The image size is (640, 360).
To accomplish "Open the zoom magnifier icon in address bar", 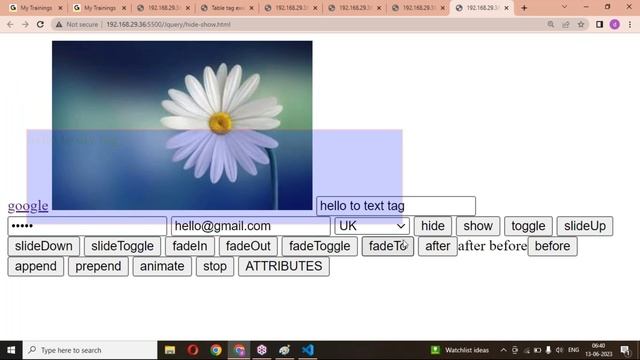I will pyautogui.click(x=551, y=24).
